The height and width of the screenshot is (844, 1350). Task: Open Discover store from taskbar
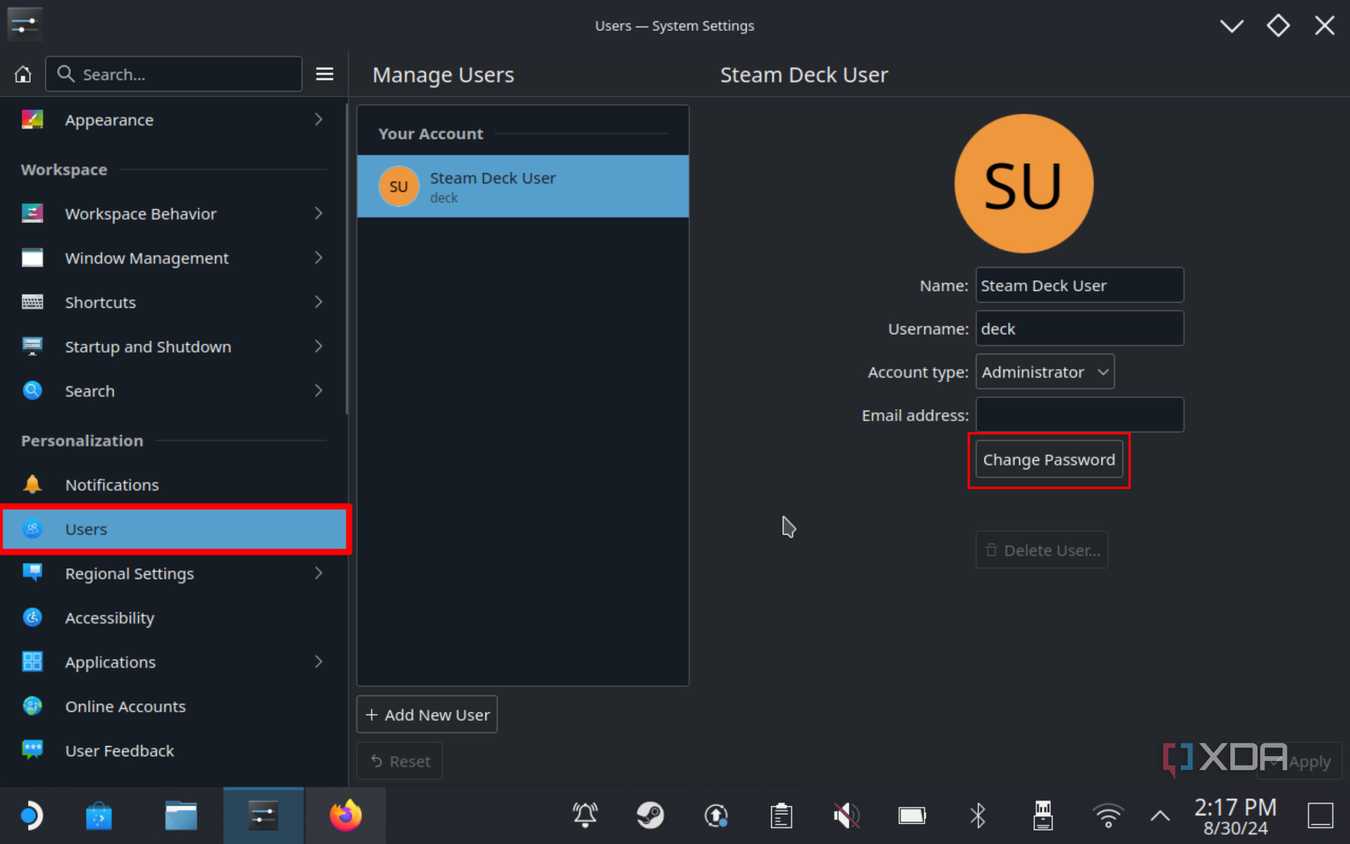tap(99, 816)
